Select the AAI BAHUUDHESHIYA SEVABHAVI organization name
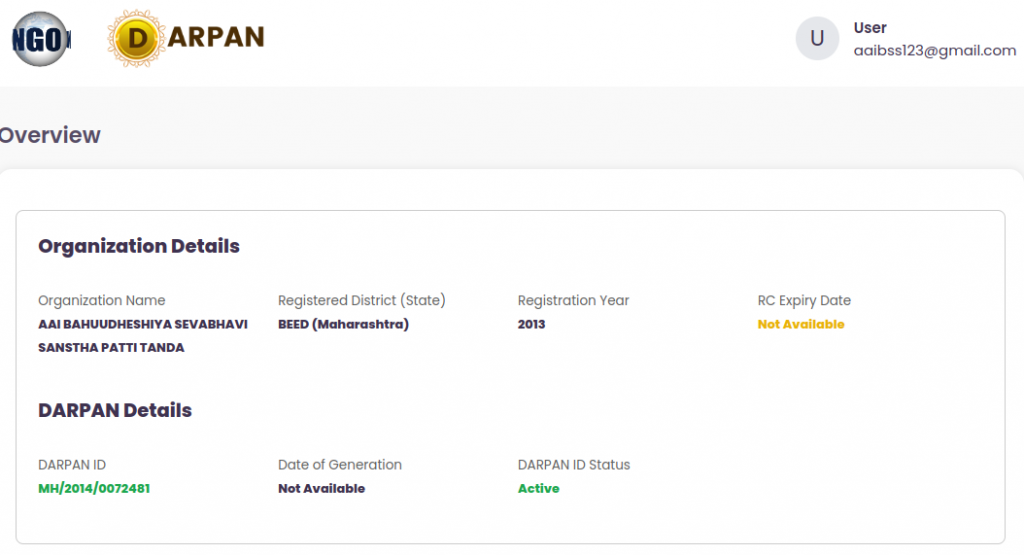1024x555 pixels. [142, 325]
